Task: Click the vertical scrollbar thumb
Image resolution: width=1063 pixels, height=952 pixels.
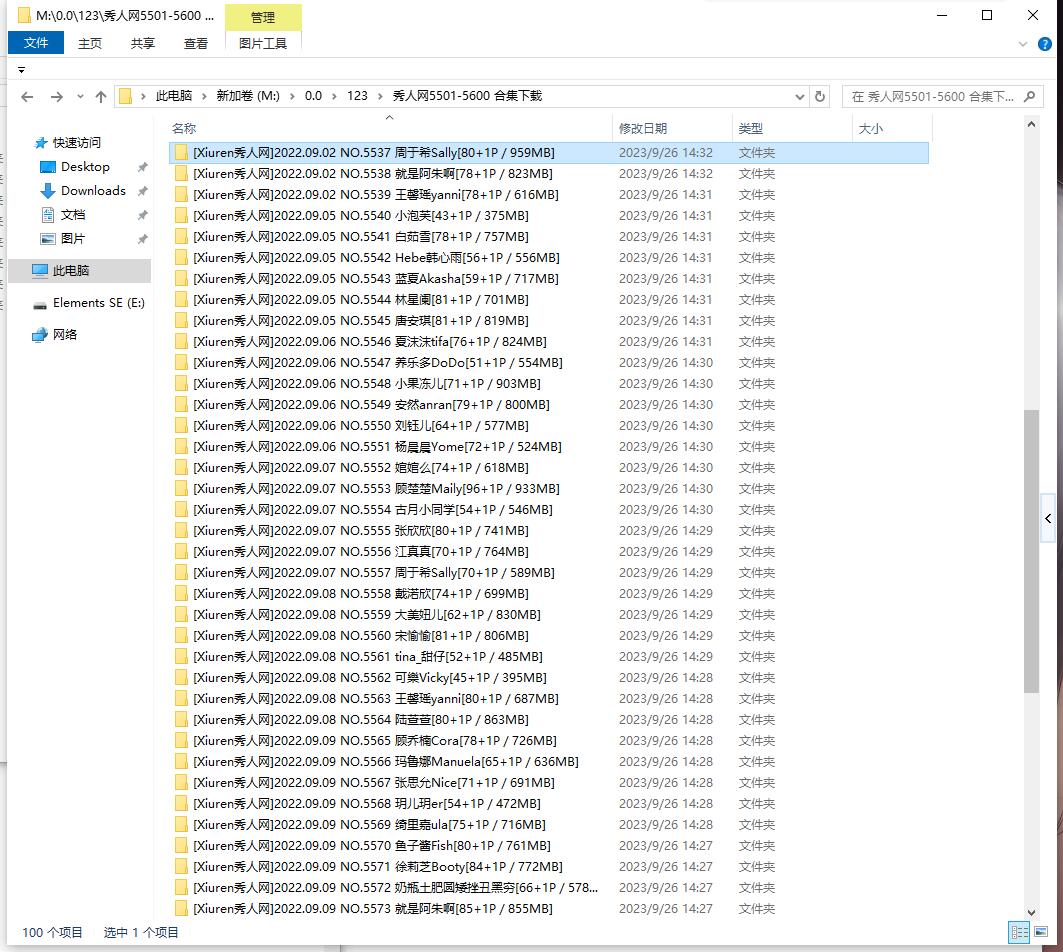Action: [x=1031, y=550]
